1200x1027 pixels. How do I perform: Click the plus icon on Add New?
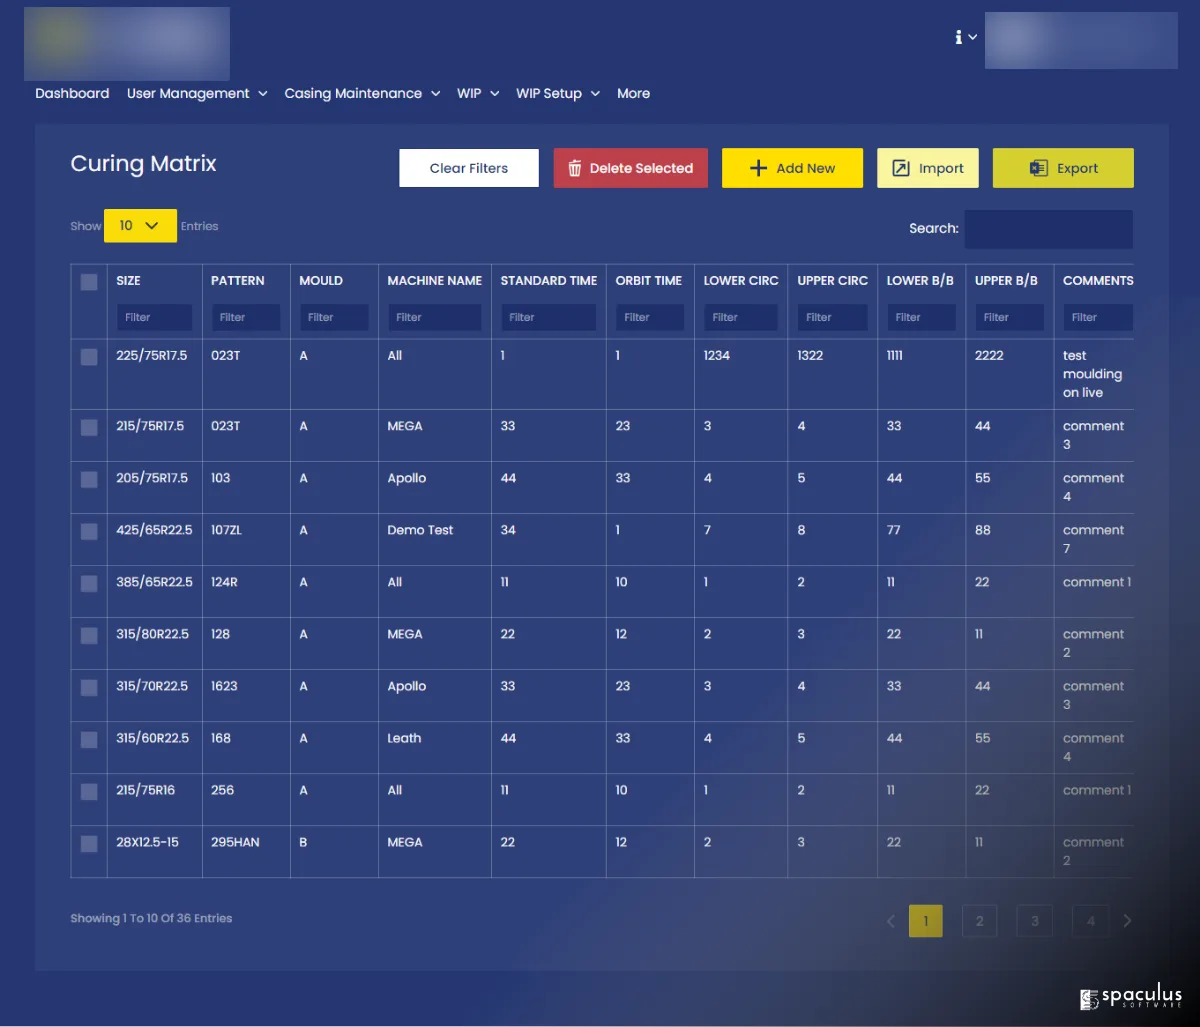[758, 168]
